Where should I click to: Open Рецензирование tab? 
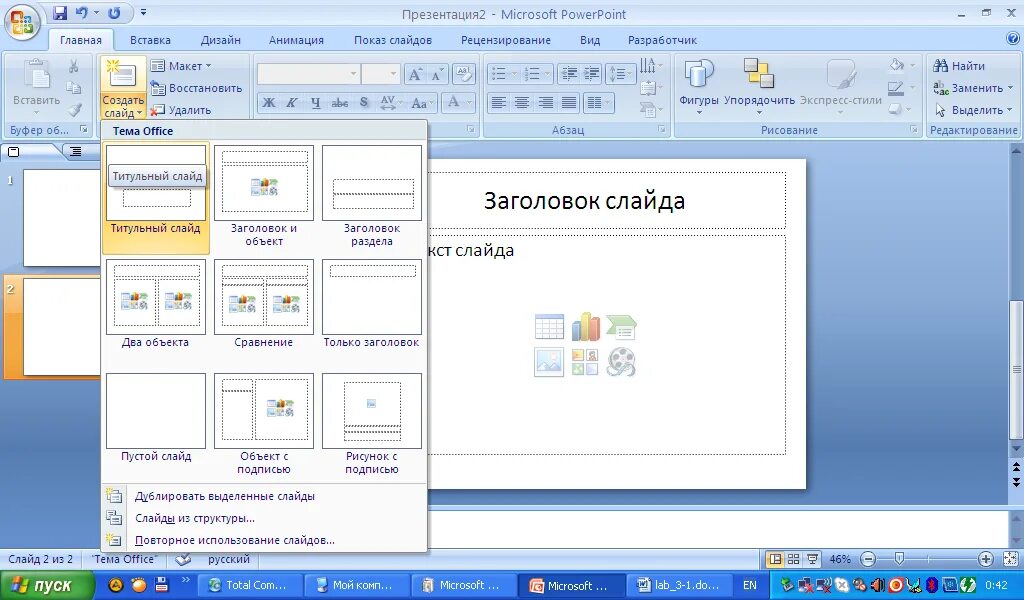pos(506,40)
